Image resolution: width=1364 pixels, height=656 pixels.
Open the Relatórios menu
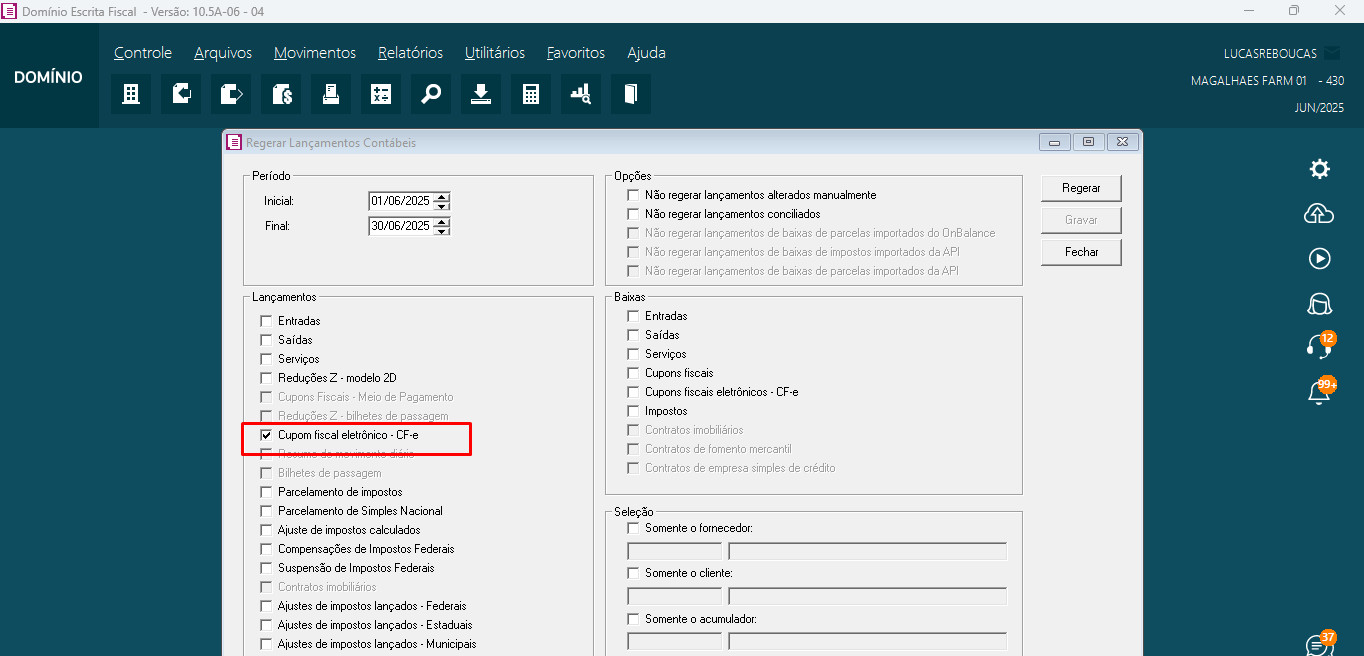pos(410,53)
